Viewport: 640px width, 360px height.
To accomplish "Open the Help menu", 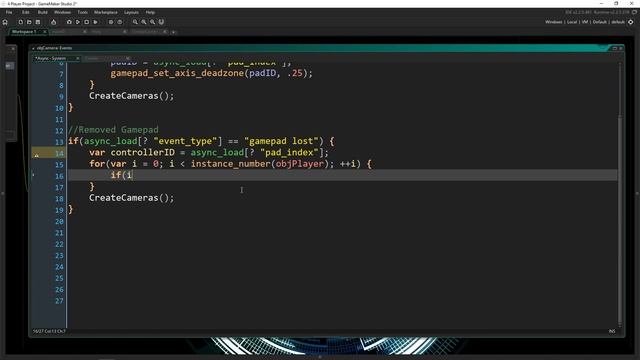I will (x=150, y=12).
